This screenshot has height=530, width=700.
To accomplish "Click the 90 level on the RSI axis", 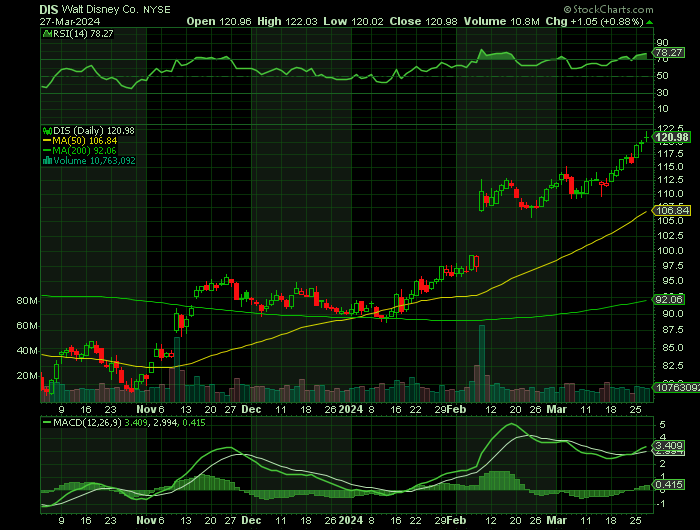I will pyautogui.click(x=662, y=42).
